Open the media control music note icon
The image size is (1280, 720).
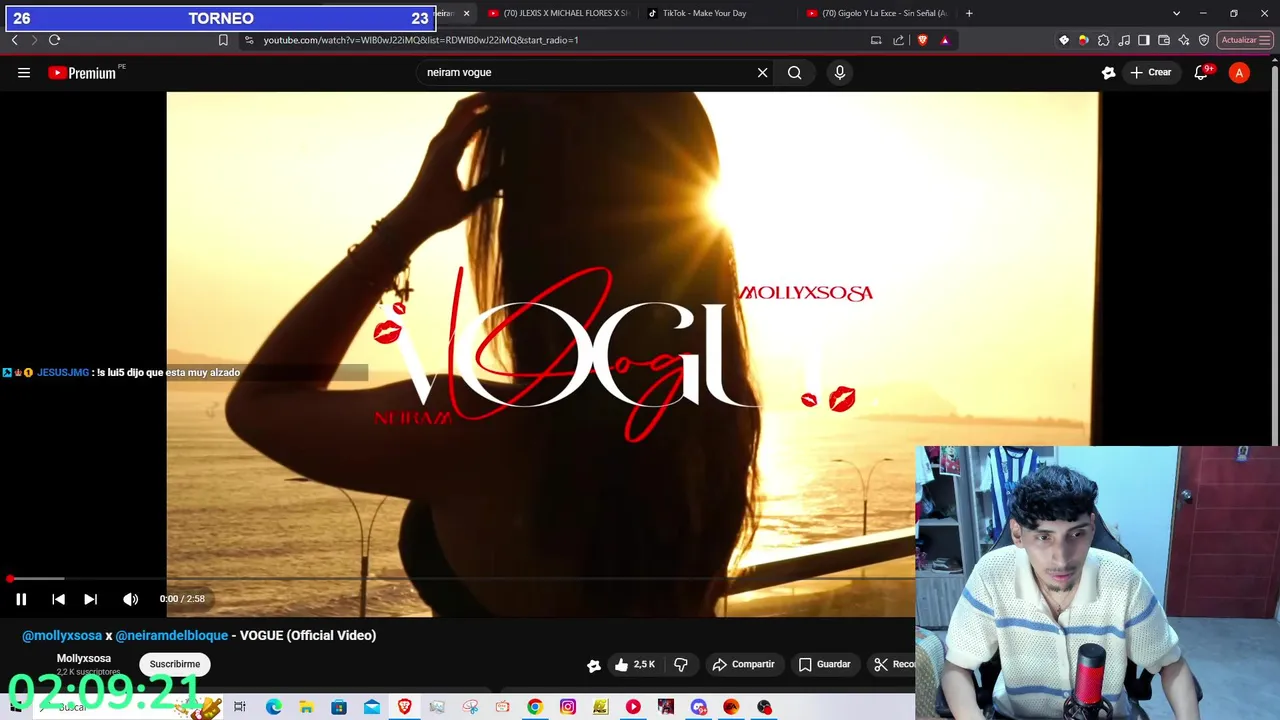pos(1124,40)
